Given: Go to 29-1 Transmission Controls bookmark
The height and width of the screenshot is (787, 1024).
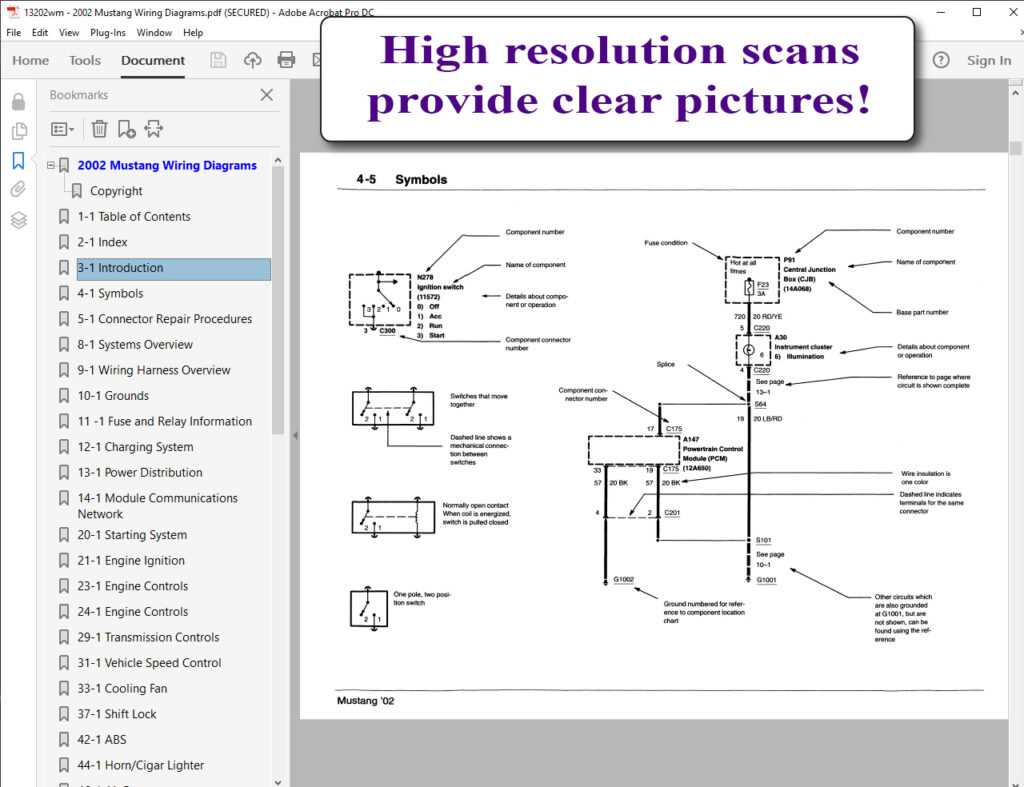Looking at the screenshot, I should click(148, 637).
